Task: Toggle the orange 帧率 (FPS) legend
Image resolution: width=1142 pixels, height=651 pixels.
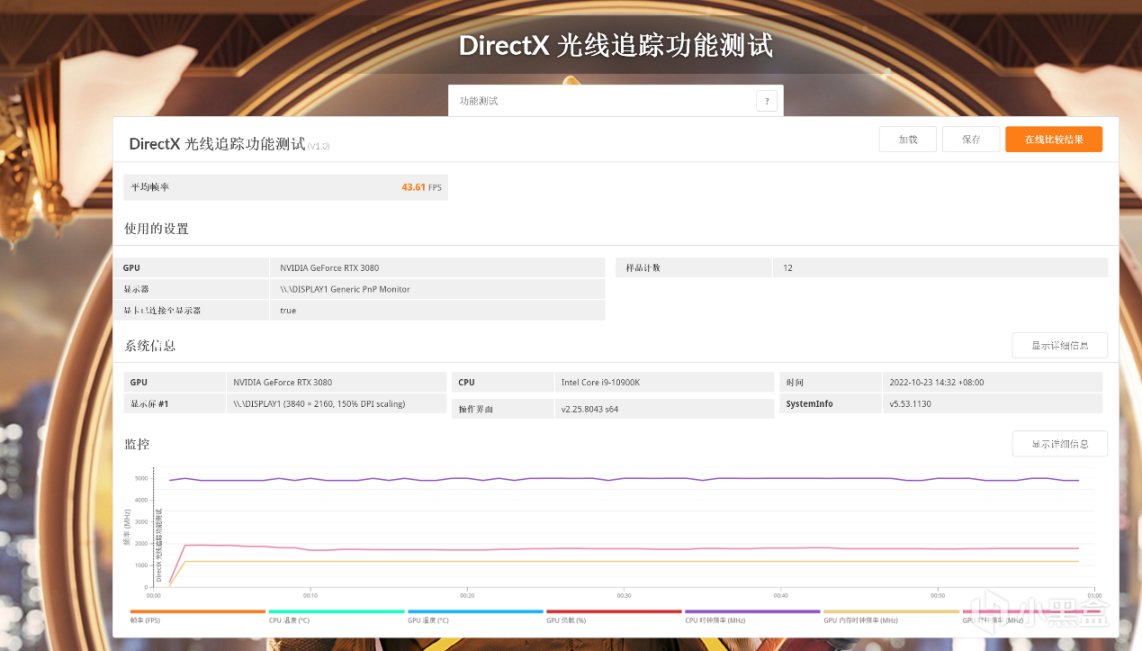Action: coord(197,616)
